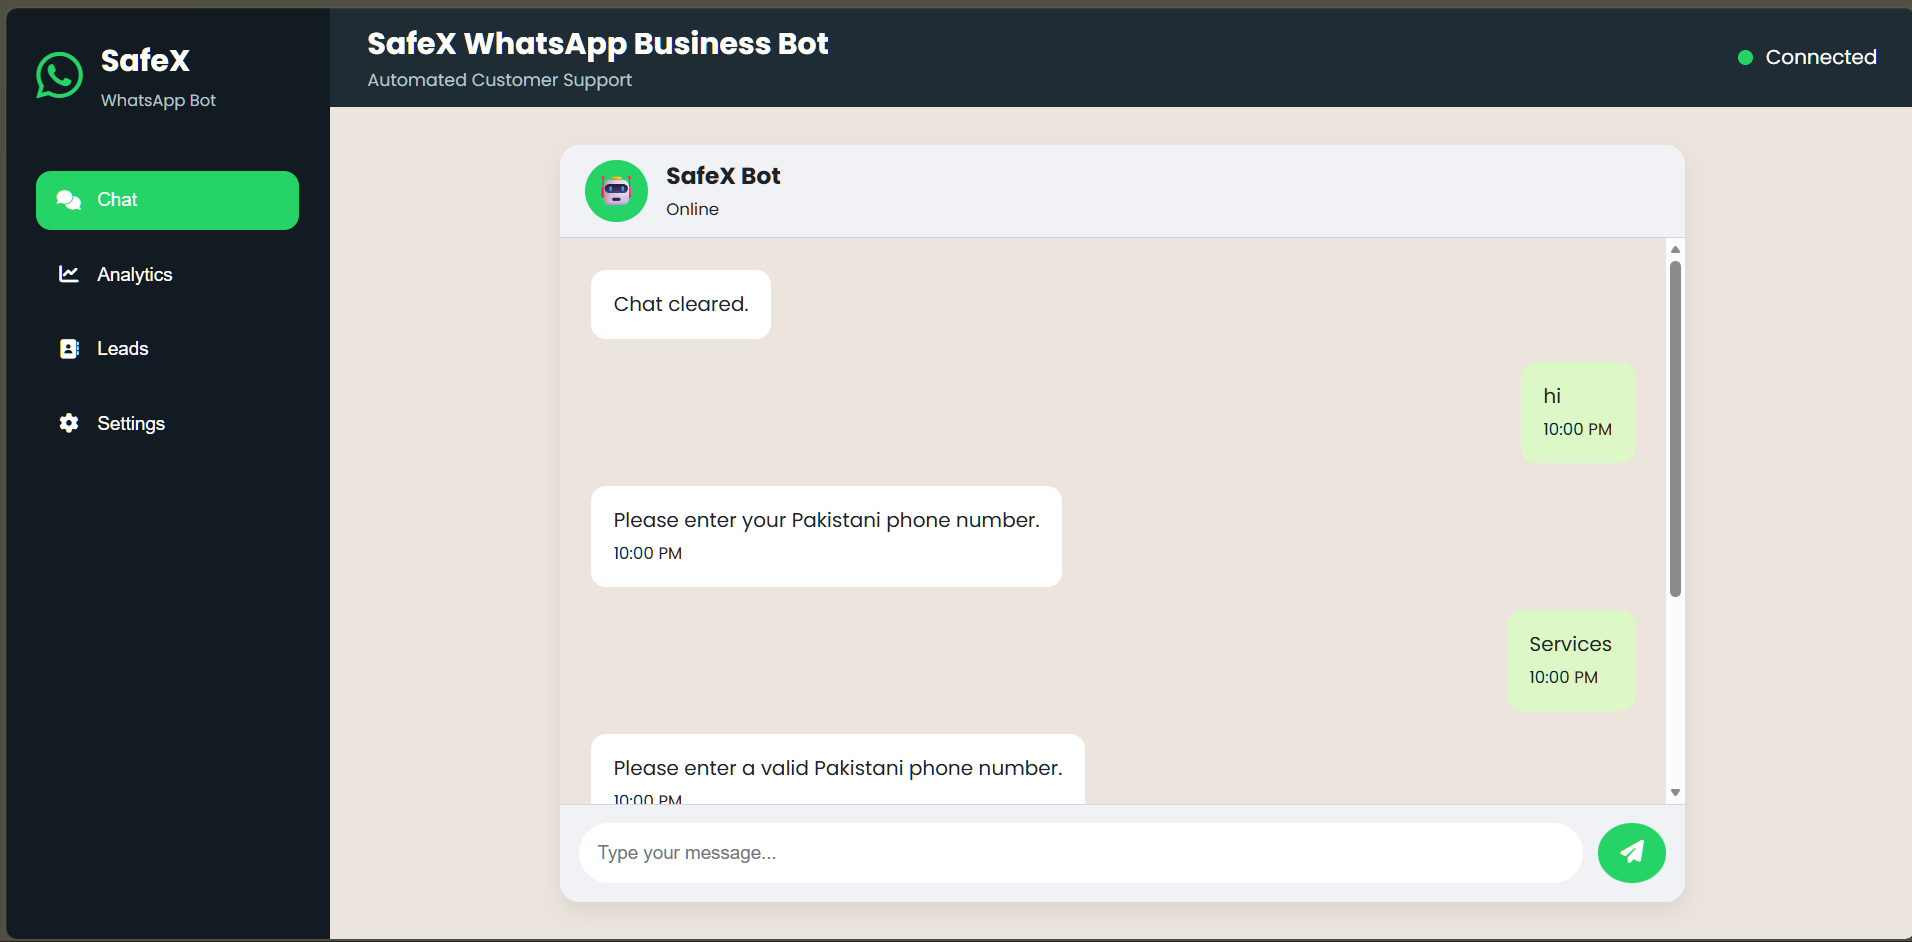Screen dimensions: 1912x942
Task: Click the Online status text
Action: pyautogui.click(x=692, y=209)
